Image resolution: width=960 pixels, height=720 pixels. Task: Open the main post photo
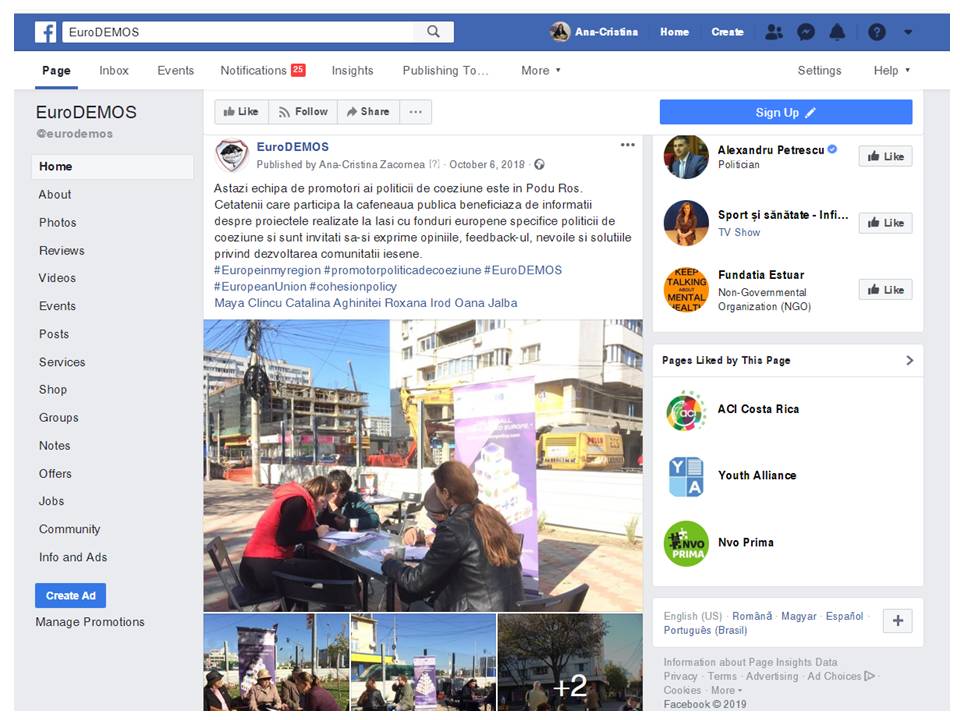[x=423, y=465]
